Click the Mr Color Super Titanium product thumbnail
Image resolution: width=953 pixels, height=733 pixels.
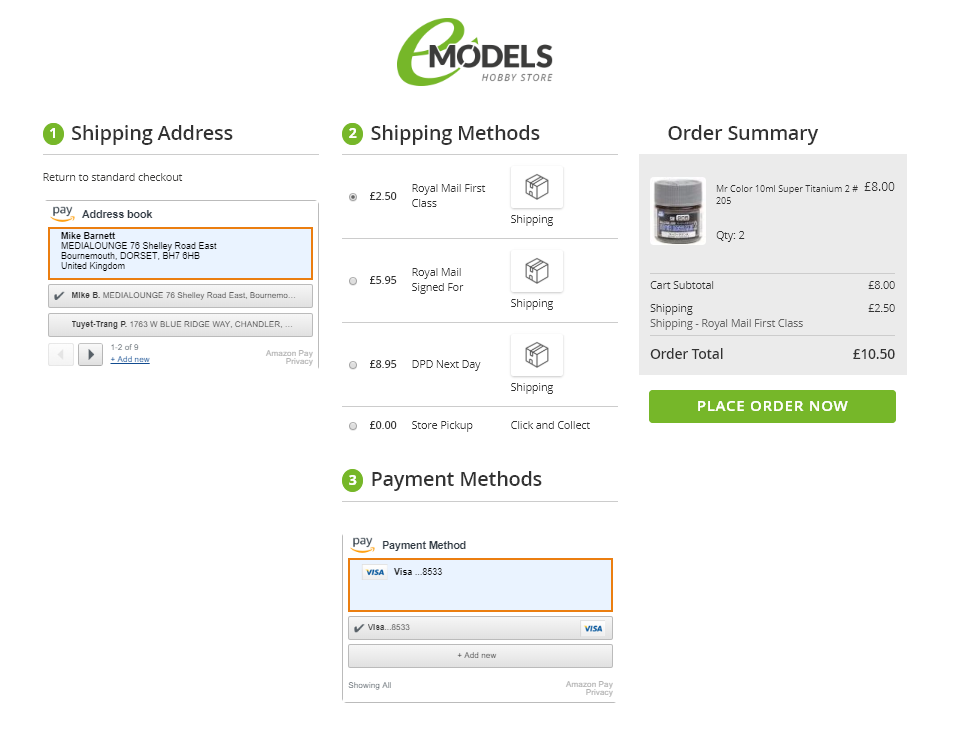tap(678, 211)
